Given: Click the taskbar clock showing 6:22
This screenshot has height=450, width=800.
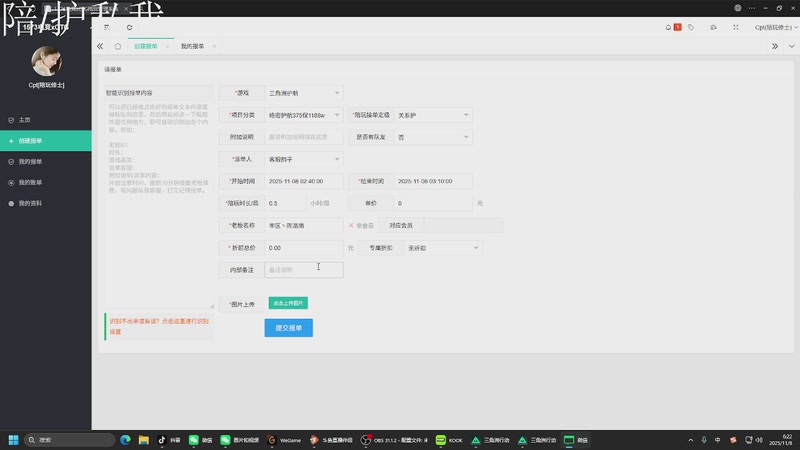Looking at the screenshot, I should (783, 440).
